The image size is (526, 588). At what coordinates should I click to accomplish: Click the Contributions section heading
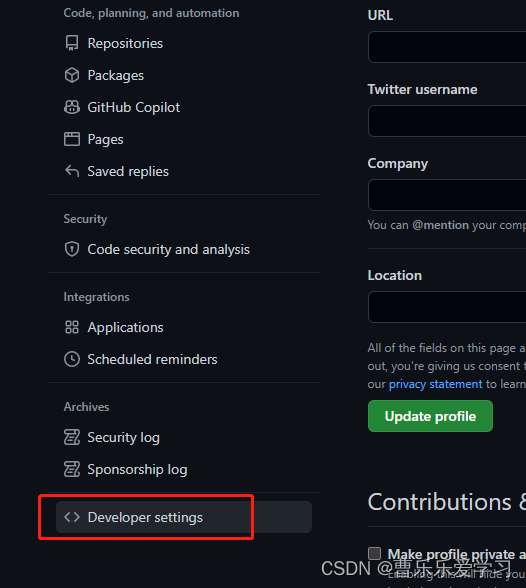[x=447, y=502]
